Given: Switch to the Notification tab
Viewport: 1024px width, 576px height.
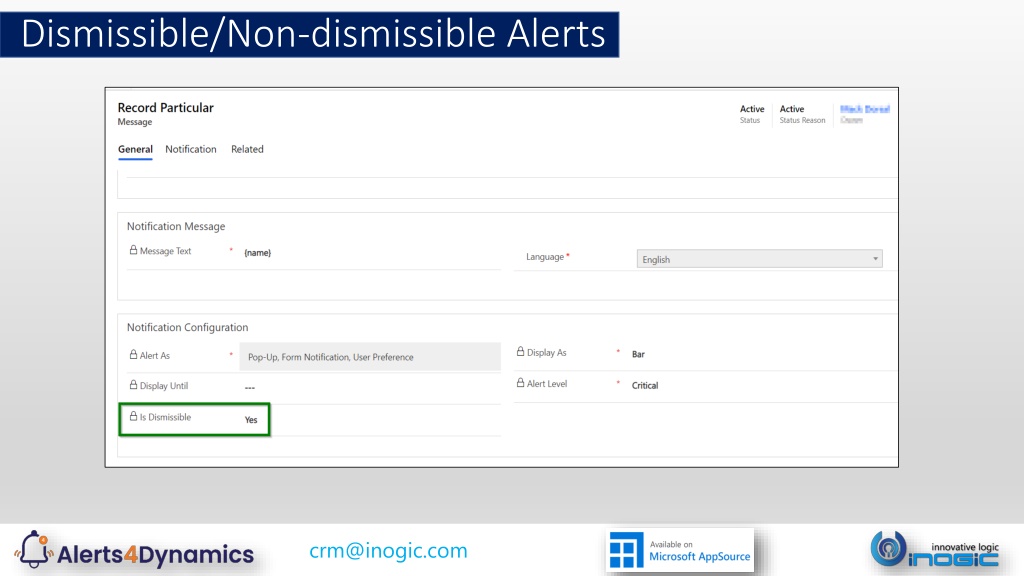Looking at the screenshot, I should click(191, 149).
